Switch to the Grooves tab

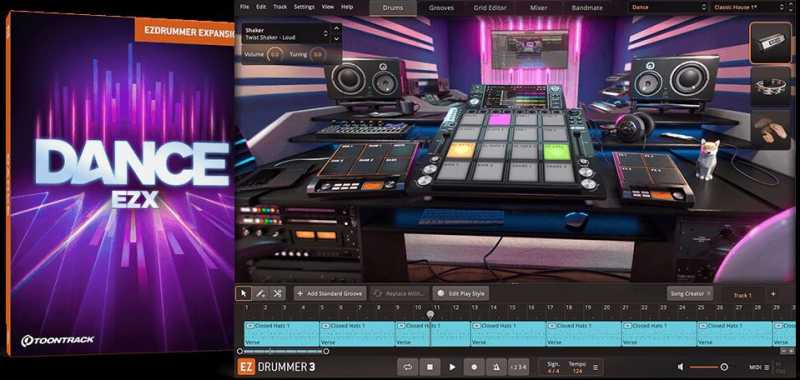(x=441, y=8)
